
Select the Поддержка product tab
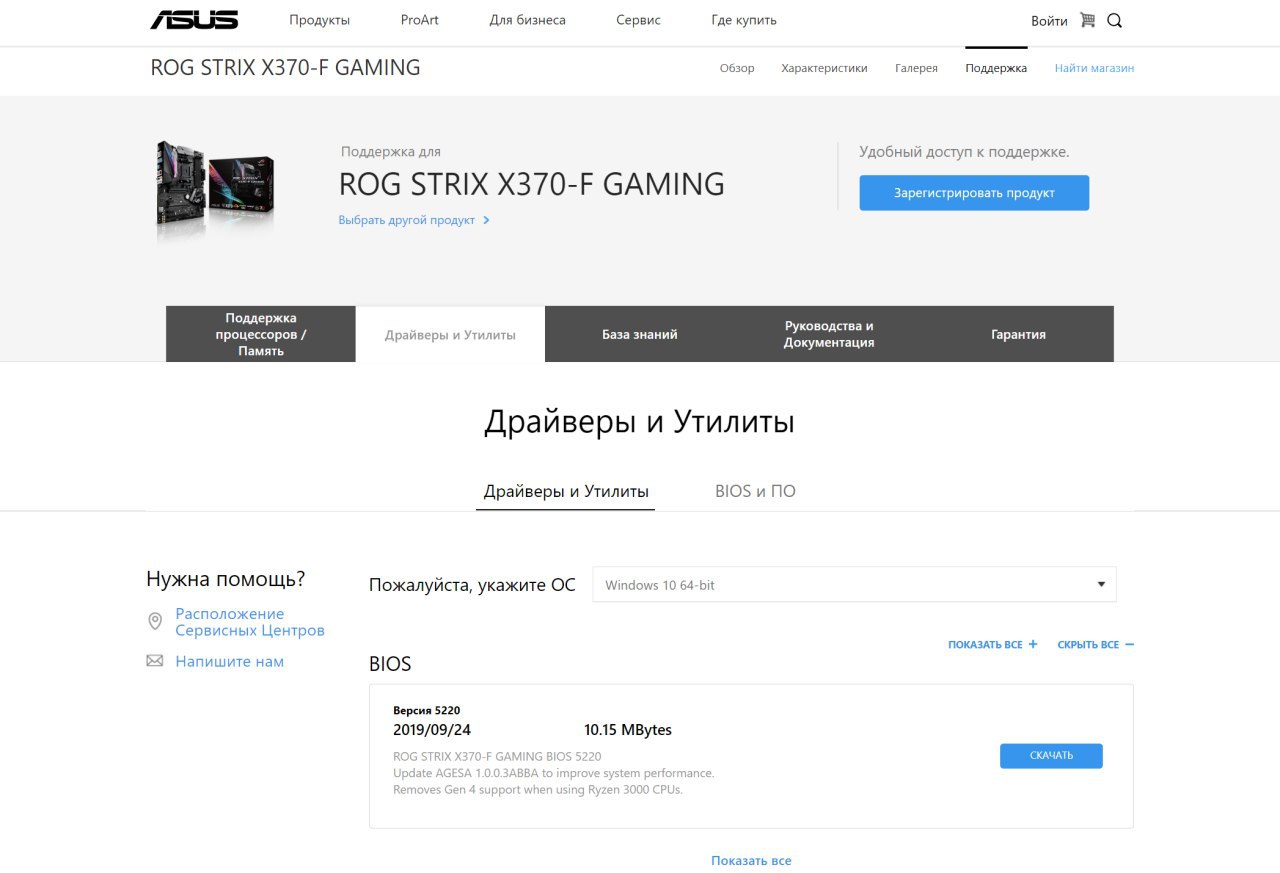tap(996, 68)
